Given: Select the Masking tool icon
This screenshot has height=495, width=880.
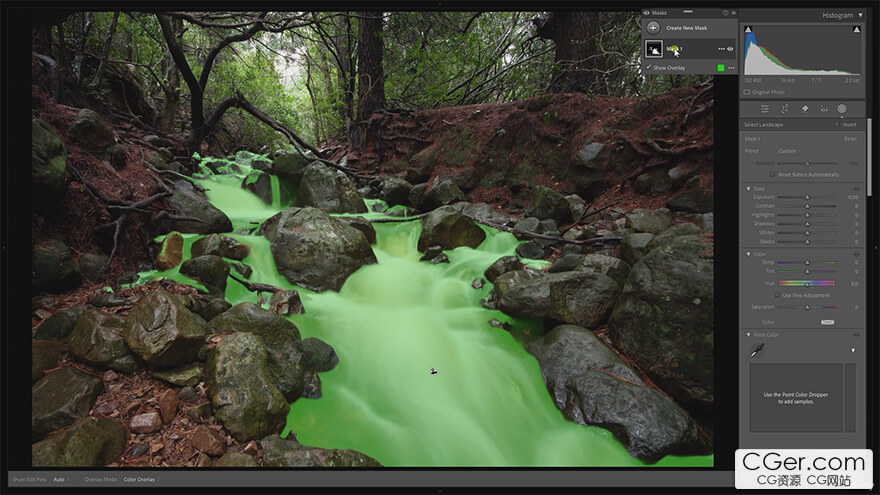Looking at the screenshot, I should click(842, 109).
